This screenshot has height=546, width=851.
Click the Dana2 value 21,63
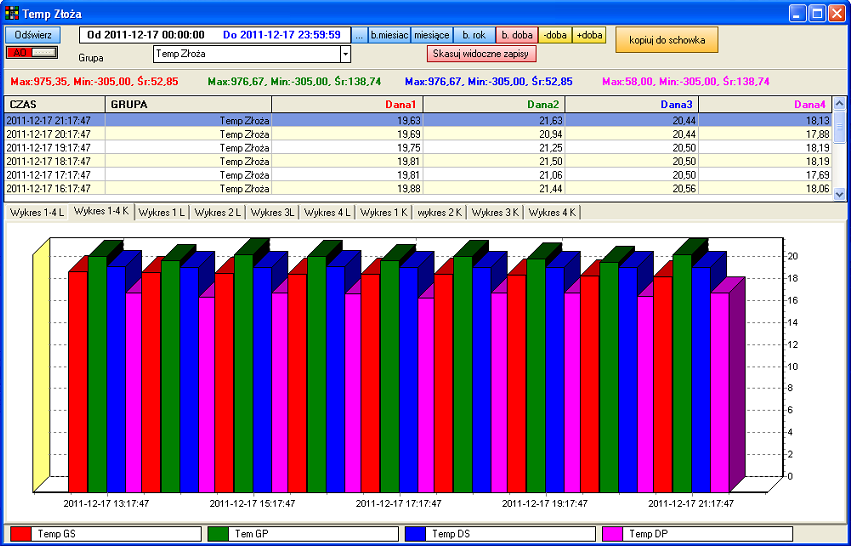point(549,120)
